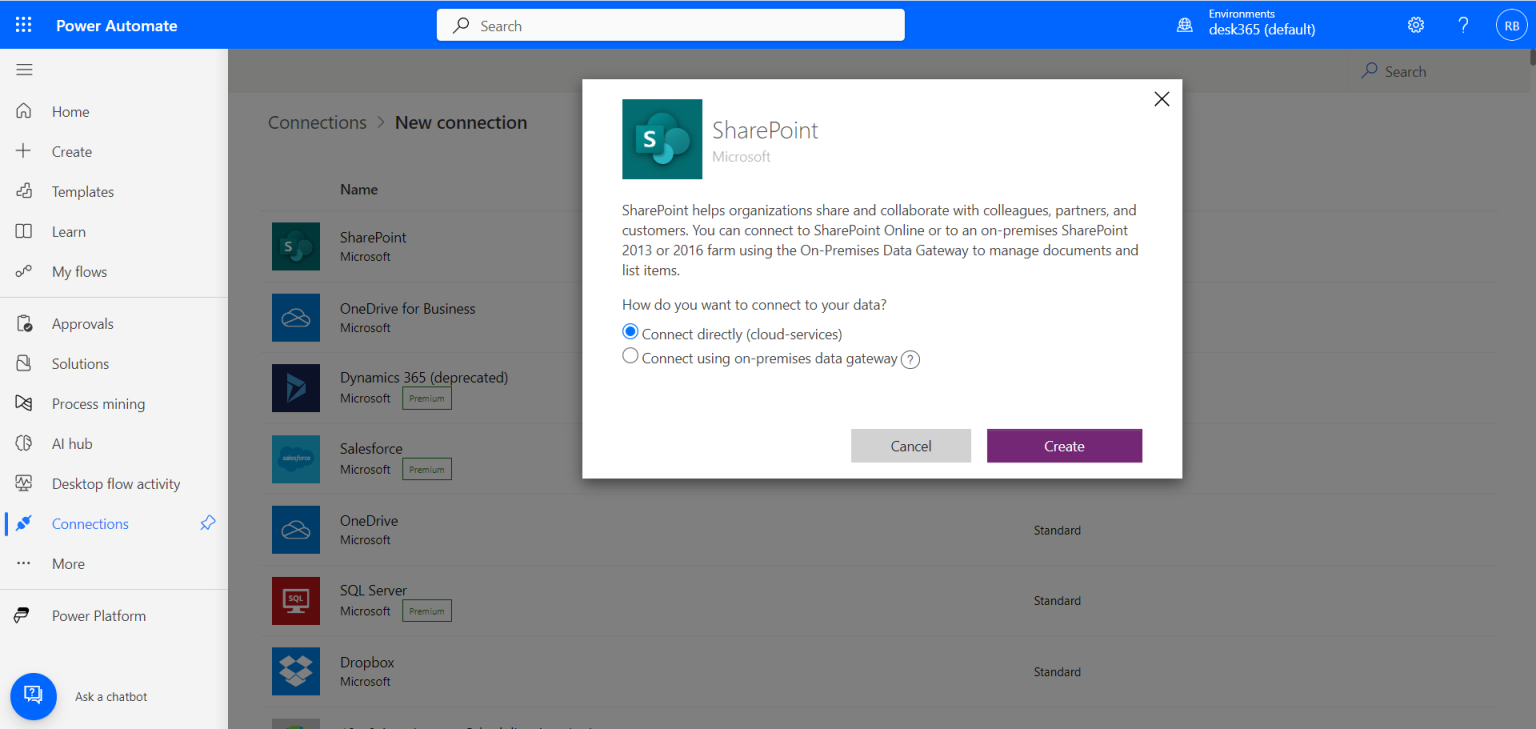Open the app launcher waffle icon

point(24,25)
